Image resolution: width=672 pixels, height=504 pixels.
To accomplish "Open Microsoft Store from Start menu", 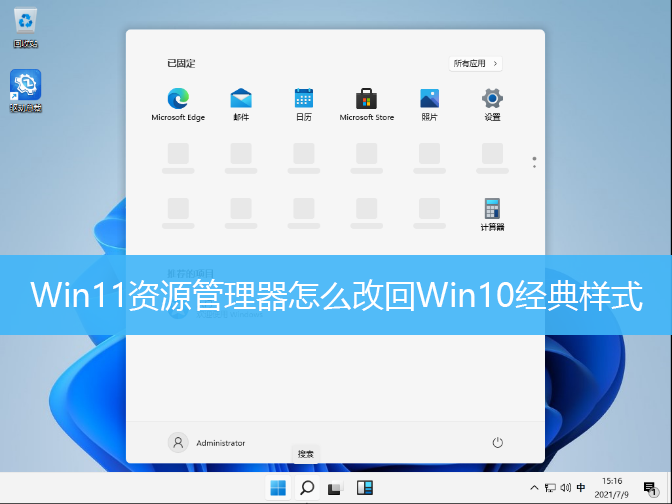I will pos(366,99).
